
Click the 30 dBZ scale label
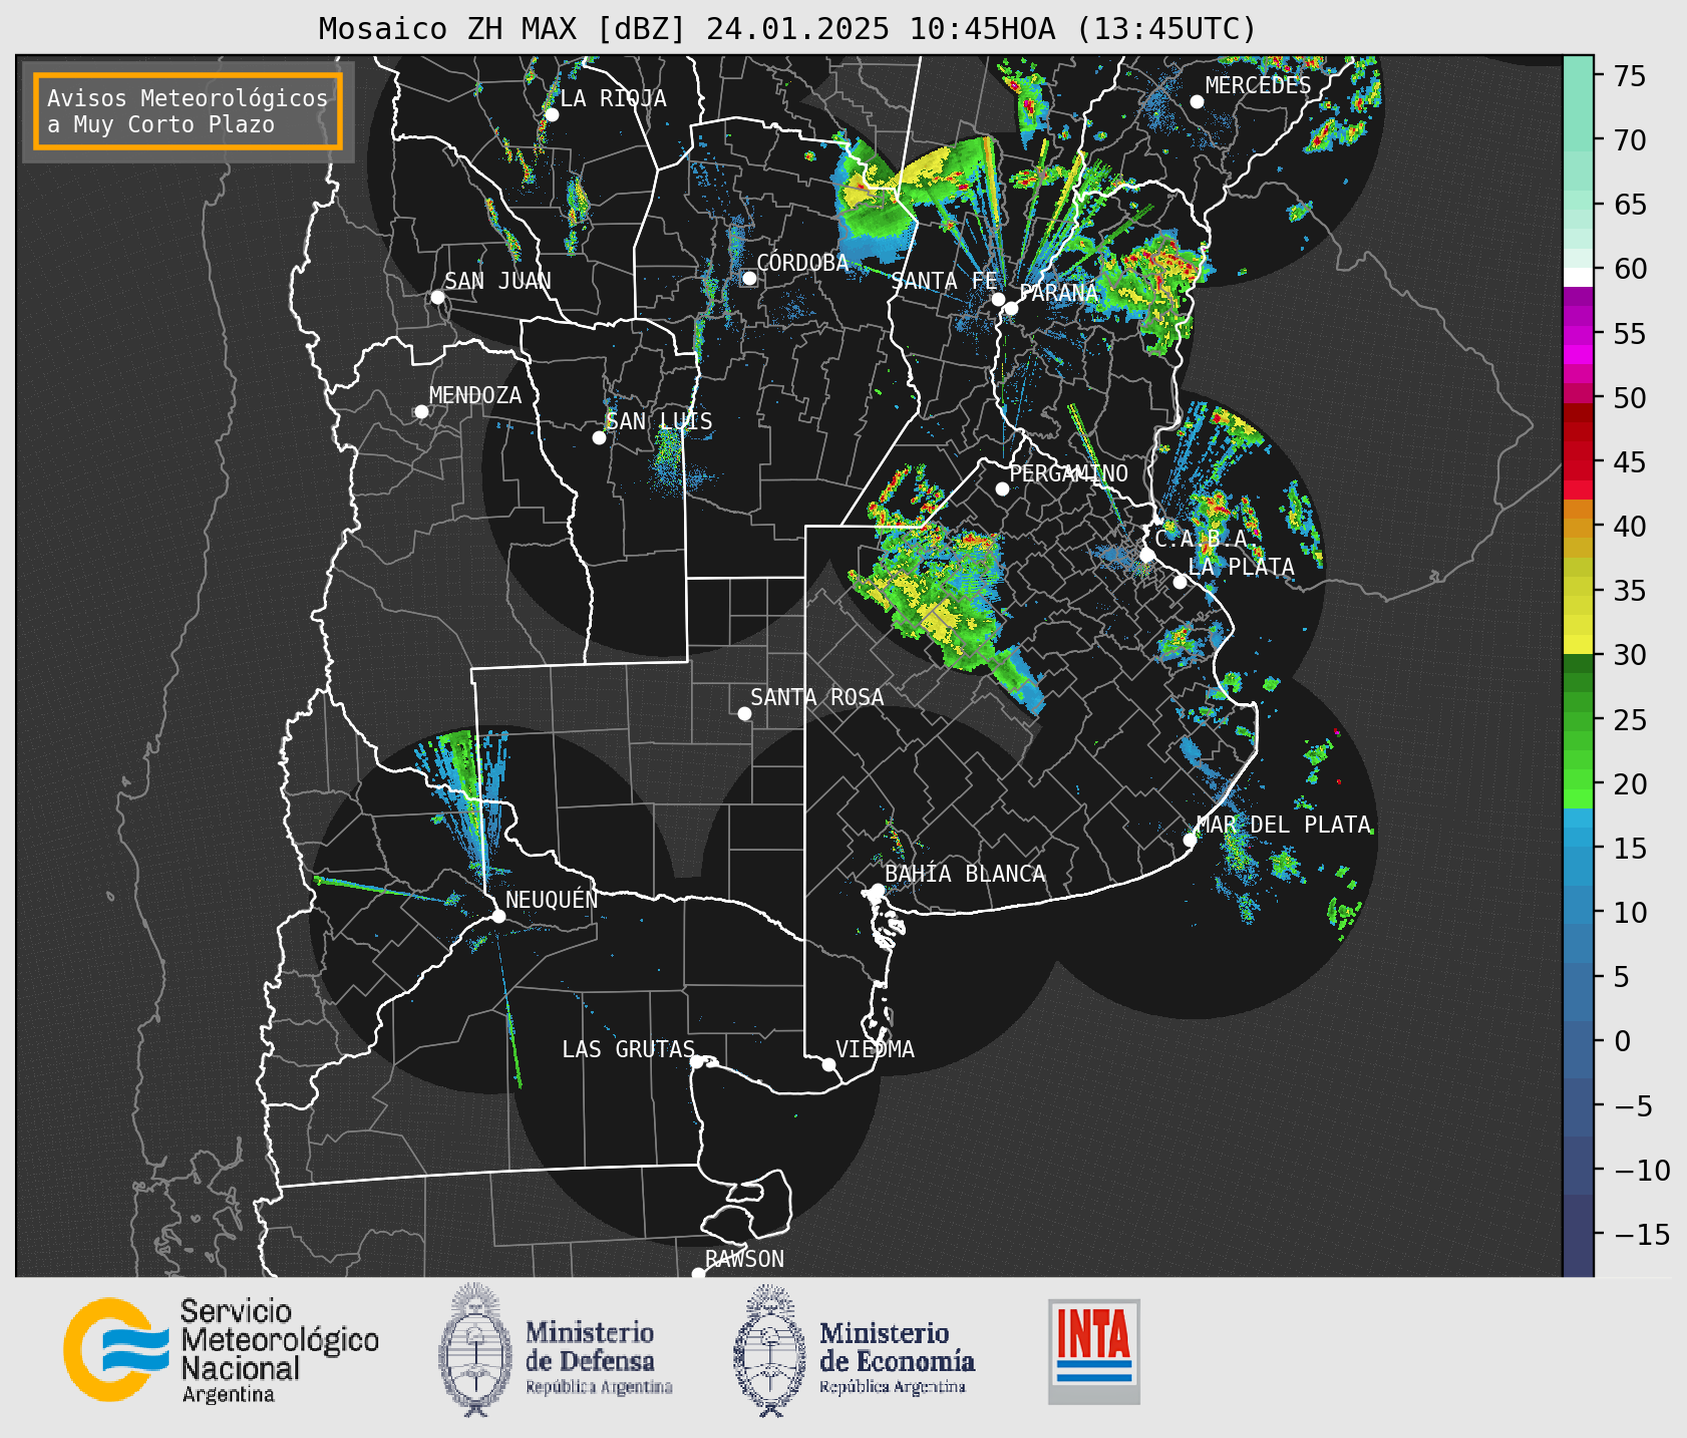pos(1628,655)
